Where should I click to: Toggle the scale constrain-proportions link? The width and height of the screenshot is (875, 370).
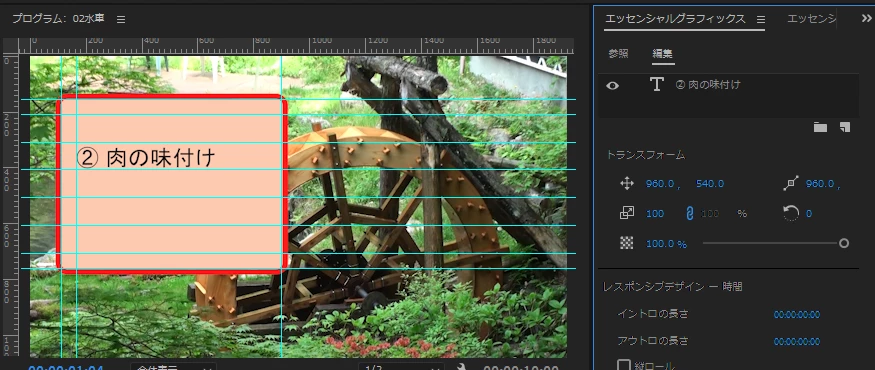coord(690,213)
